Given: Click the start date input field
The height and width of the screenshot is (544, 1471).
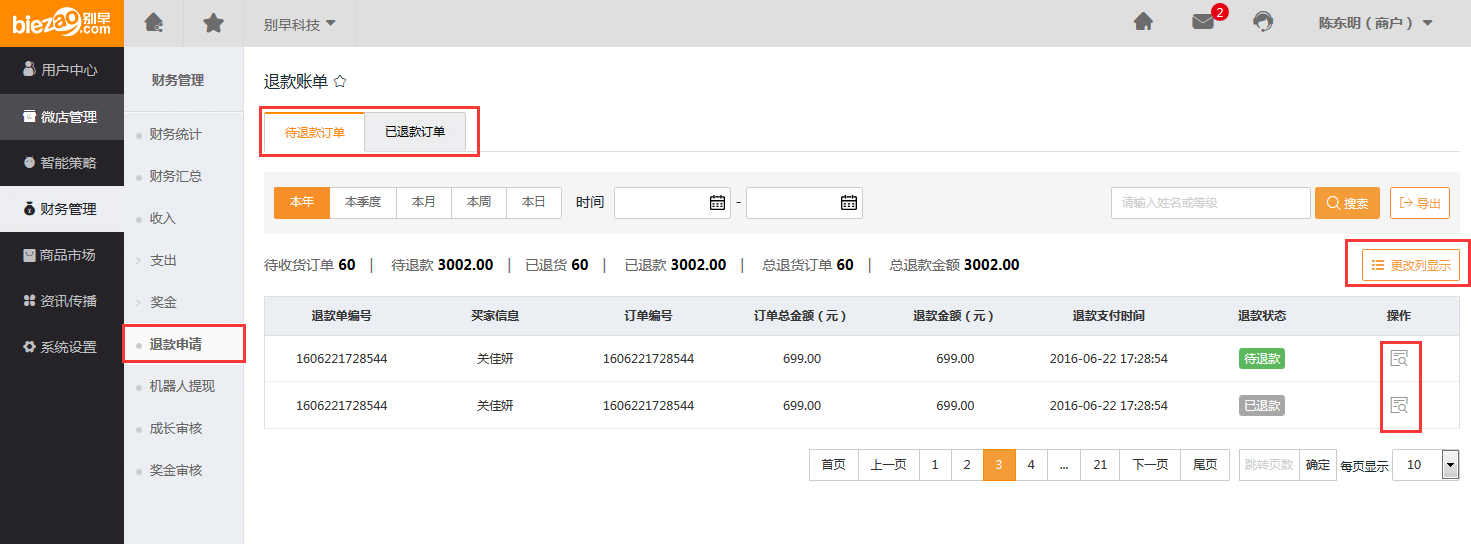Looking at the screenshot, I should tap(672, 202).
